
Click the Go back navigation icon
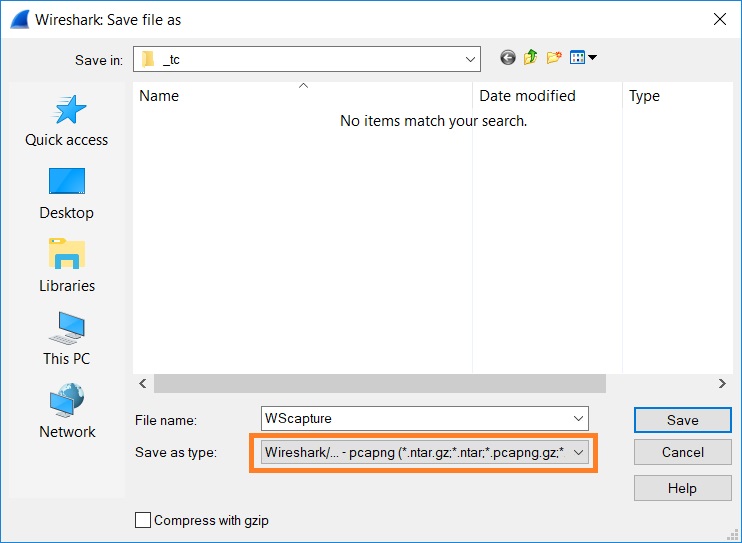508,58
